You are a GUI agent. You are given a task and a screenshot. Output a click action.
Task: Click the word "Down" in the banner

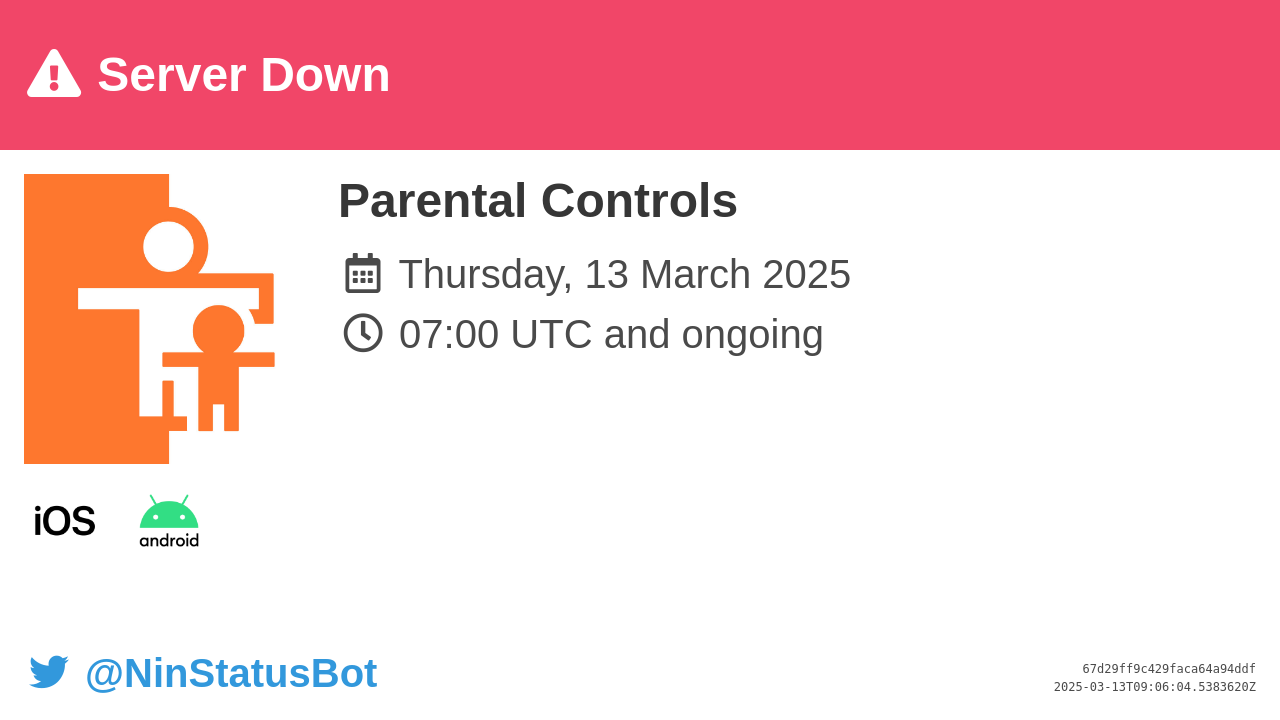(325, 75)
